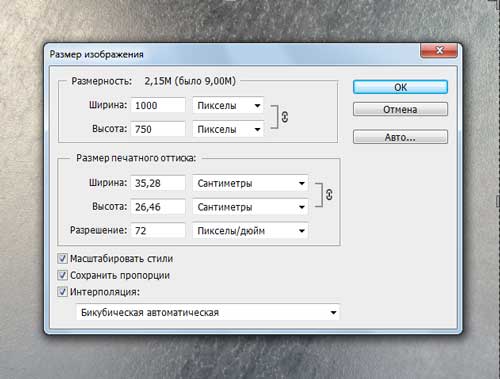Toggle the Масштабировать стили checkbox

tap(62, 259)
